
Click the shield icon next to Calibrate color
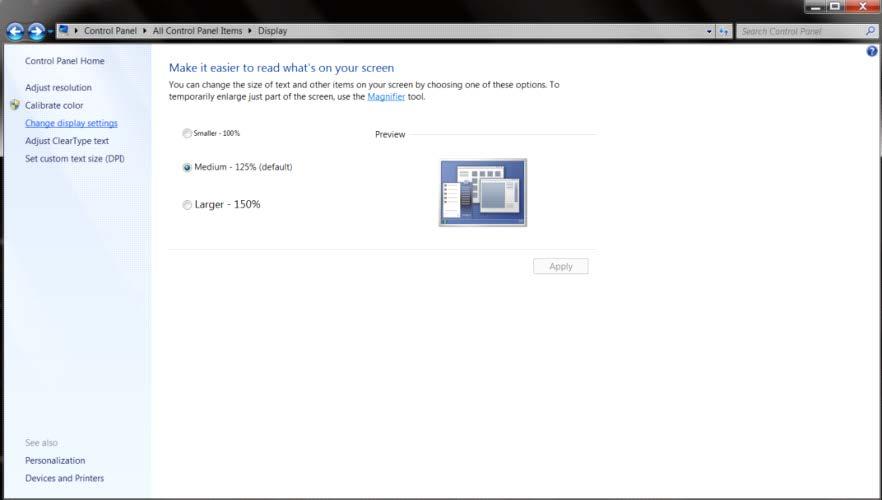click(x=15, y=105)
